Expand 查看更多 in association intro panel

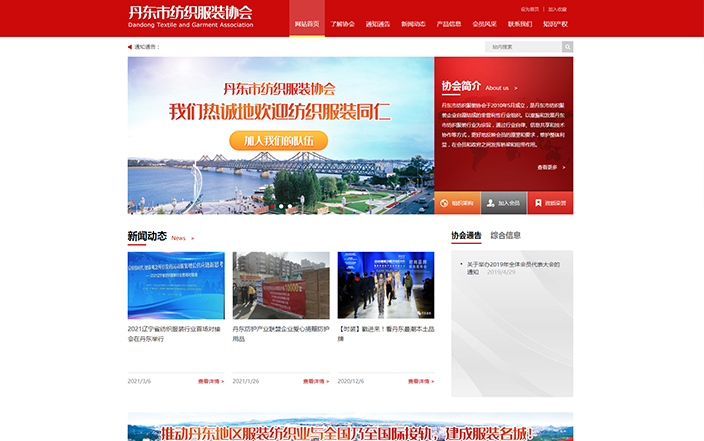pyautogui.click(x=549, y=167)
